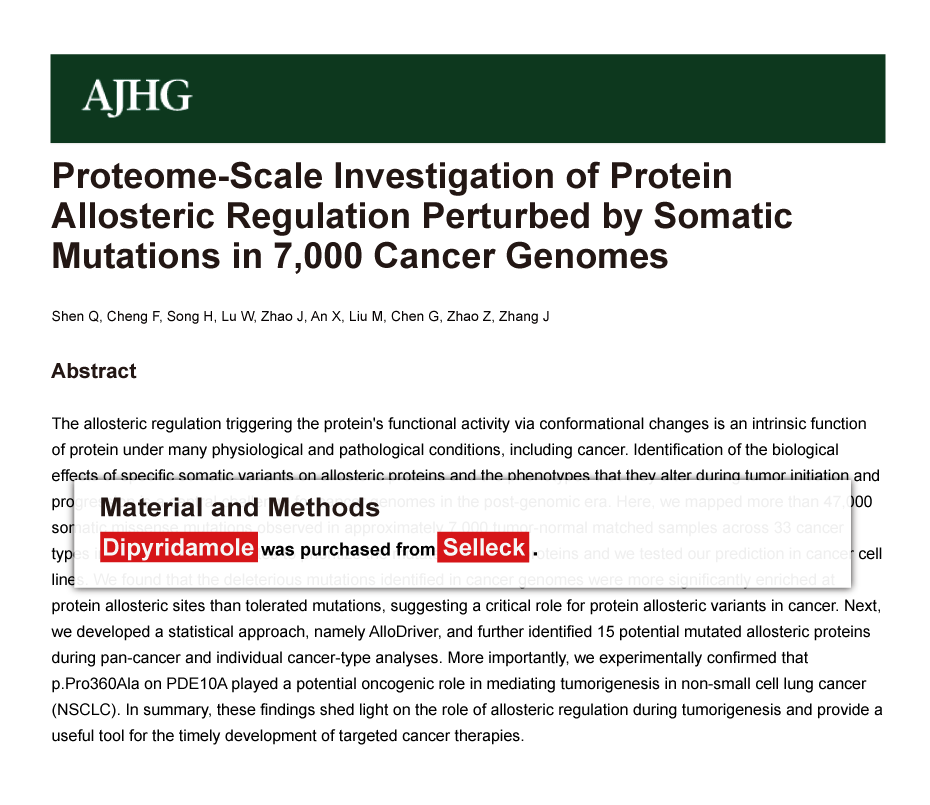930x805 pixels.
Task: Click author name An X
Action: coord(325,316)
